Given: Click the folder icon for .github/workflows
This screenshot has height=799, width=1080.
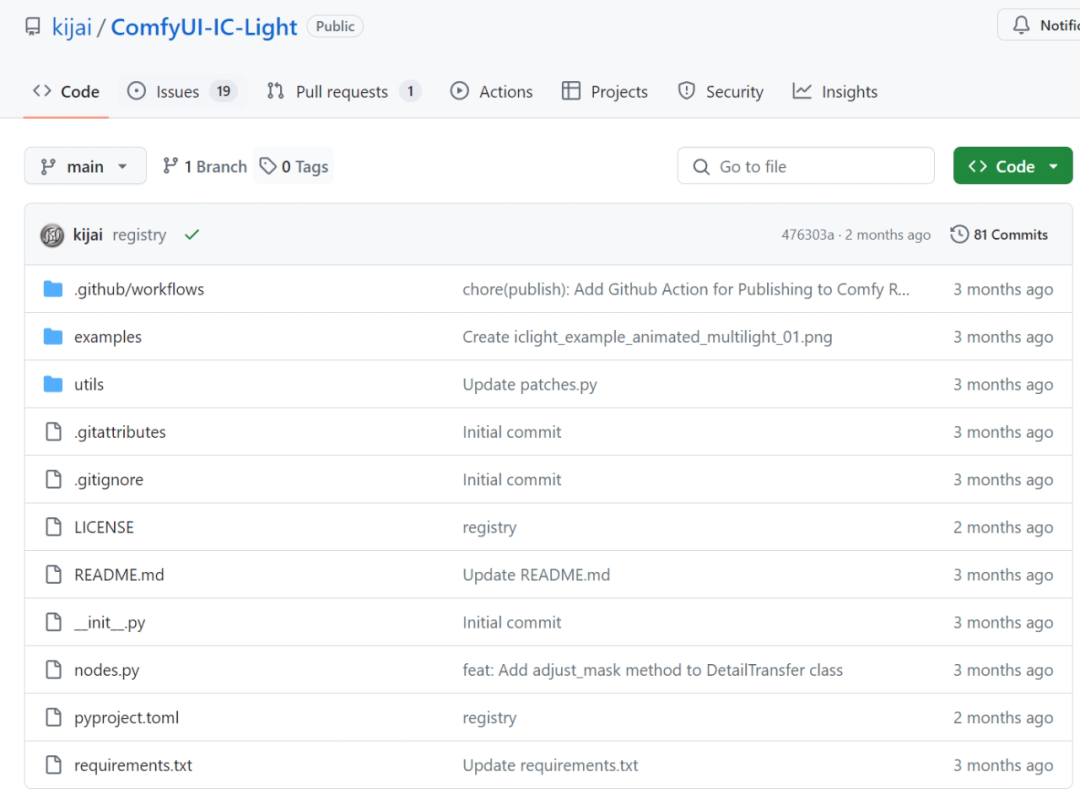Looking at the screenshot, I should coord(53,289).
